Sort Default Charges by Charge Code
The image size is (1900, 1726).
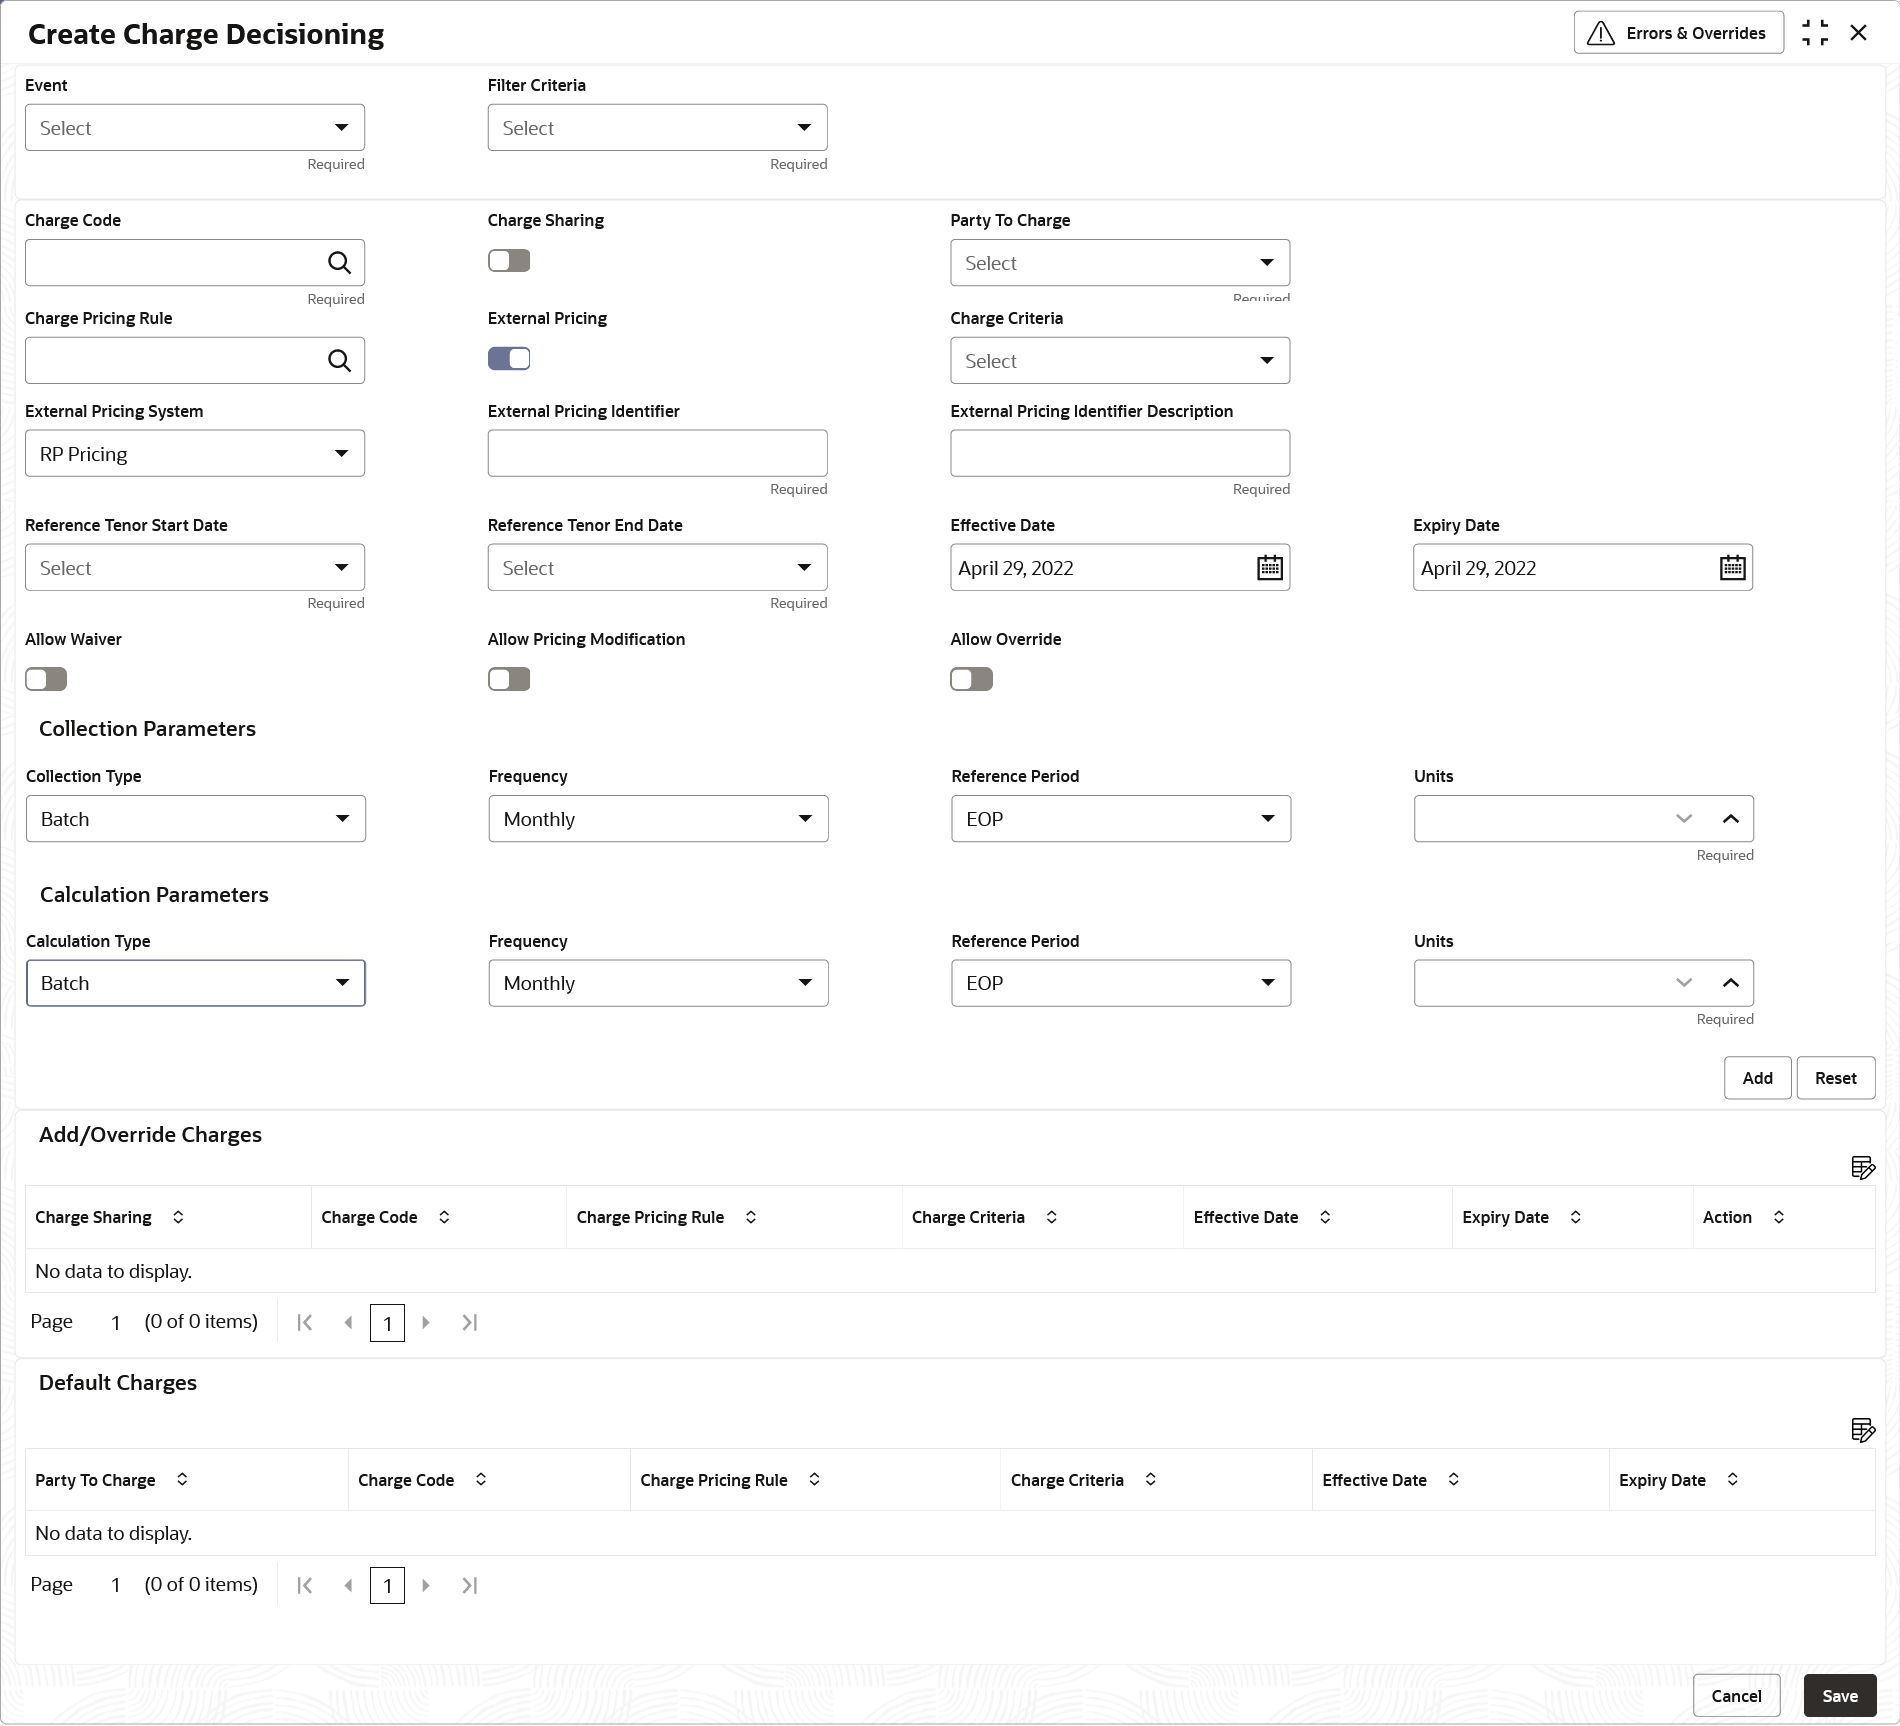click(481, 1479)
